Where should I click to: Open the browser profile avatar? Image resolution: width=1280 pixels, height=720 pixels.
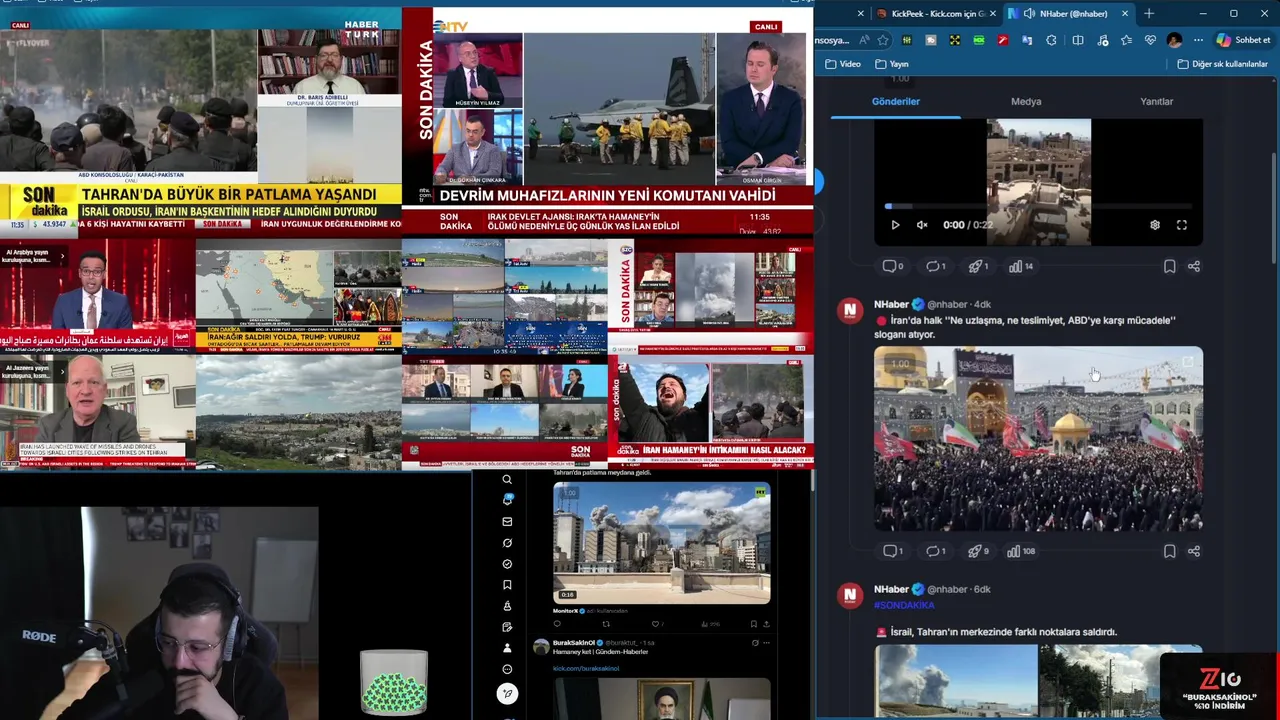[x=1175, y=40]
